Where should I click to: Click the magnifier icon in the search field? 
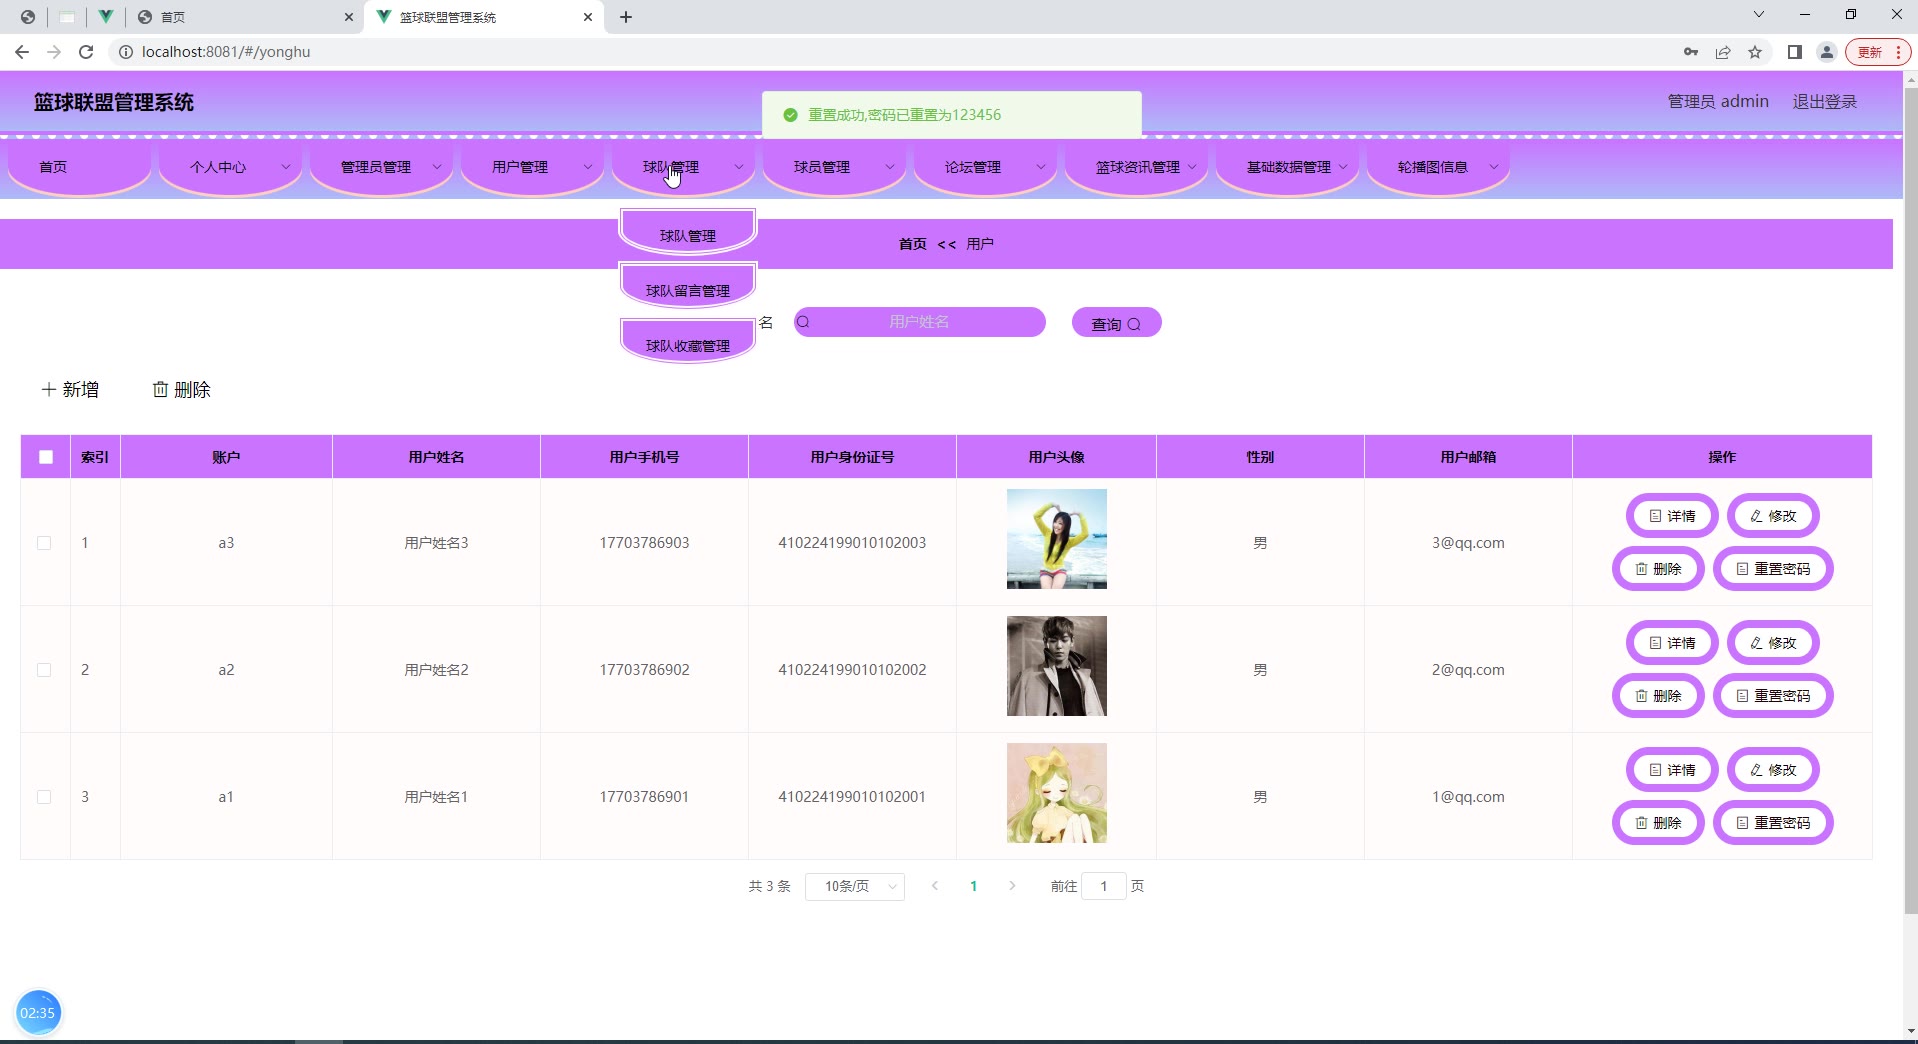pos(803,322)
